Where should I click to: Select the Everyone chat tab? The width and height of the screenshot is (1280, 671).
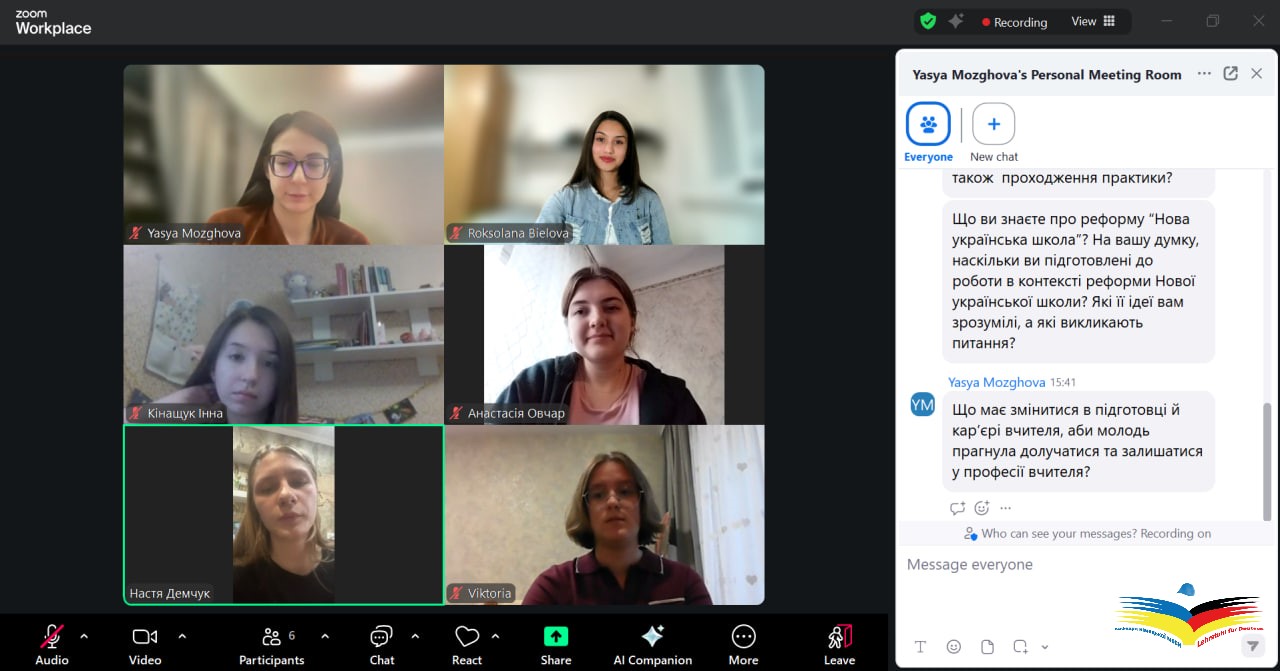point(928,125)
